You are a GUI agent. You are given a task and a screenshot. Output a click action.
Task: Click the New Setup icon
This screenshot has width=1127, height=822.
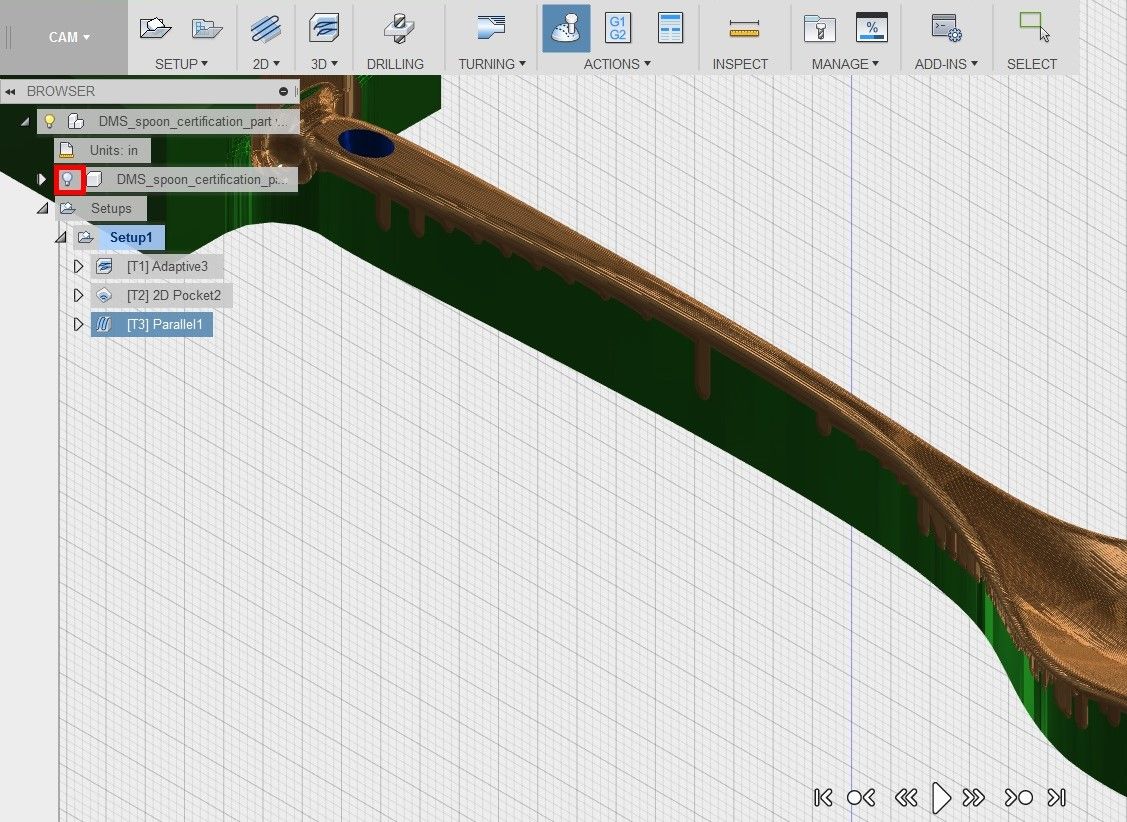(155, 28)
